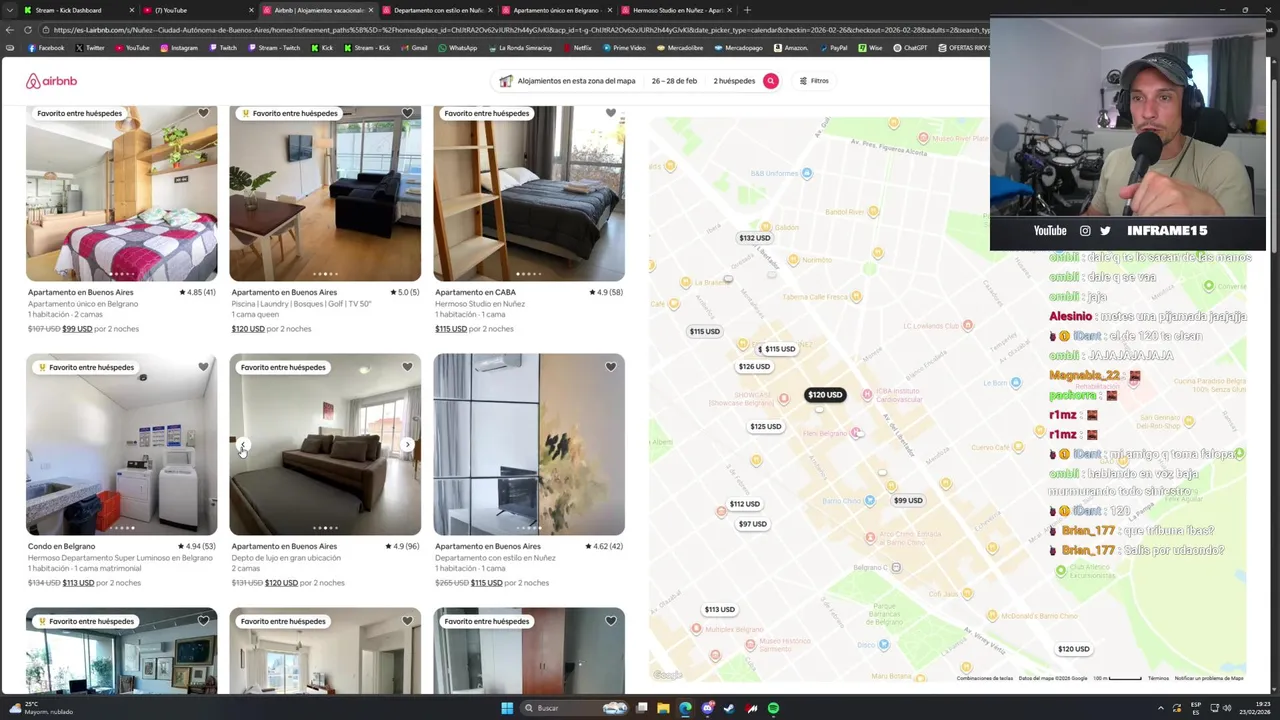
Task: Click the Airbnb logo
Action: (51, 81)
